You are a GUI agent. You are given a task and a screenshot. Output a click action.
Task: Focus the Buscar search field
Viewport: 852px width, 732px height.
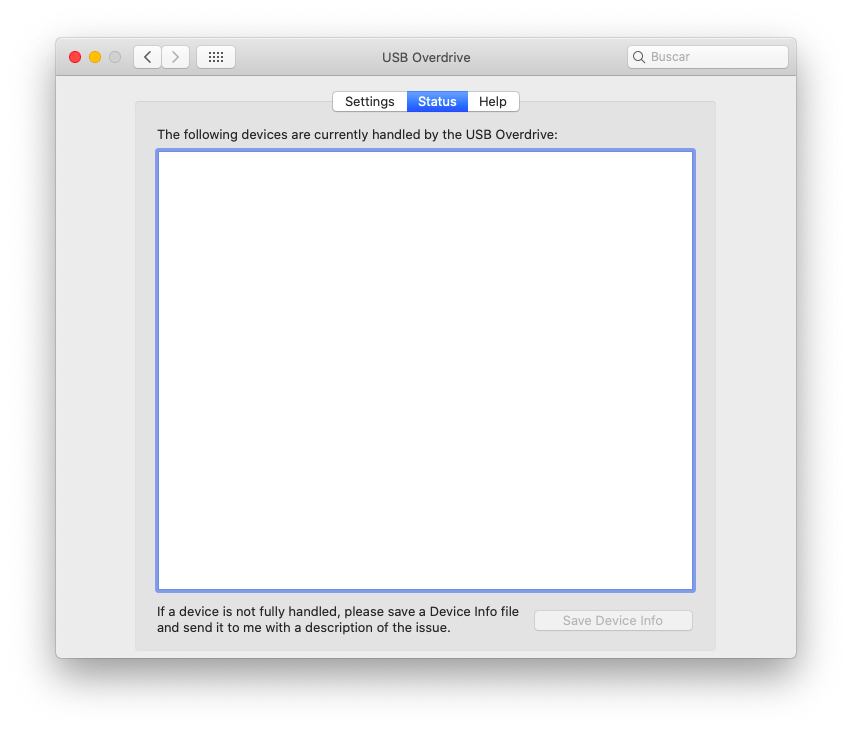coord(707,57)
